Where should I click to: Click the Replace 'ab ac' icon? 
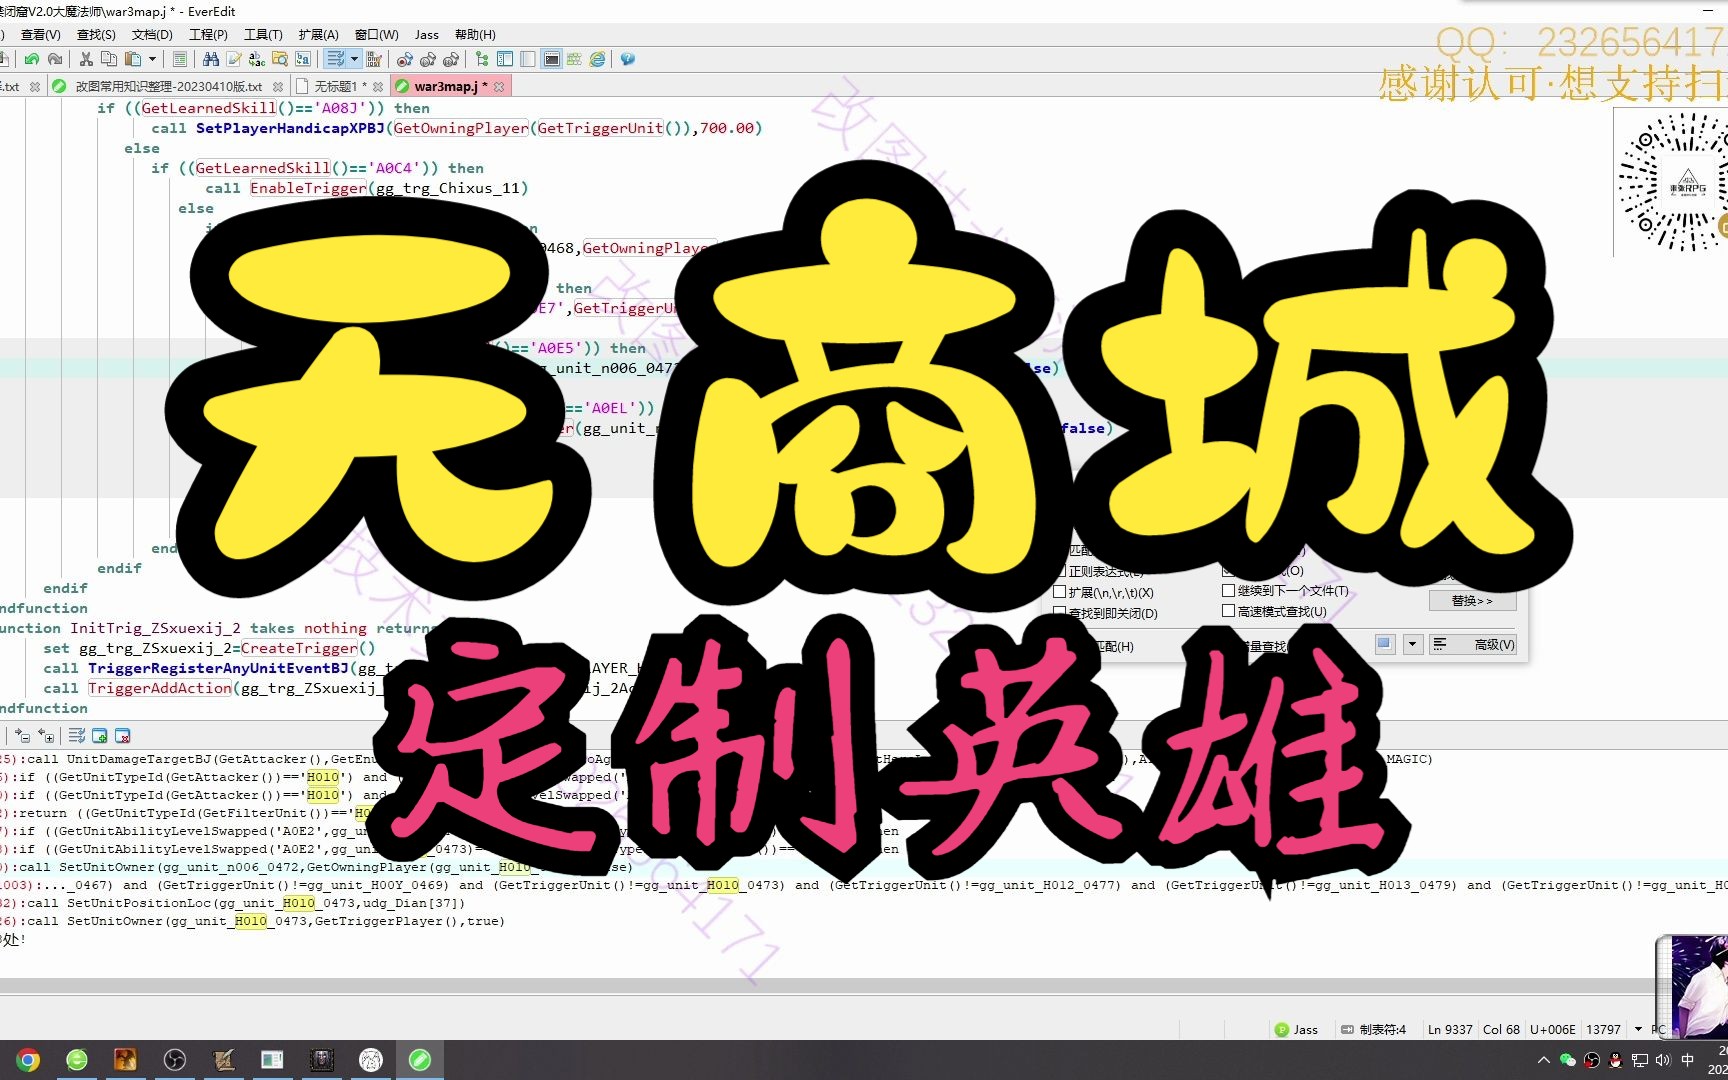pyautogui.click(x=257, y=60)
